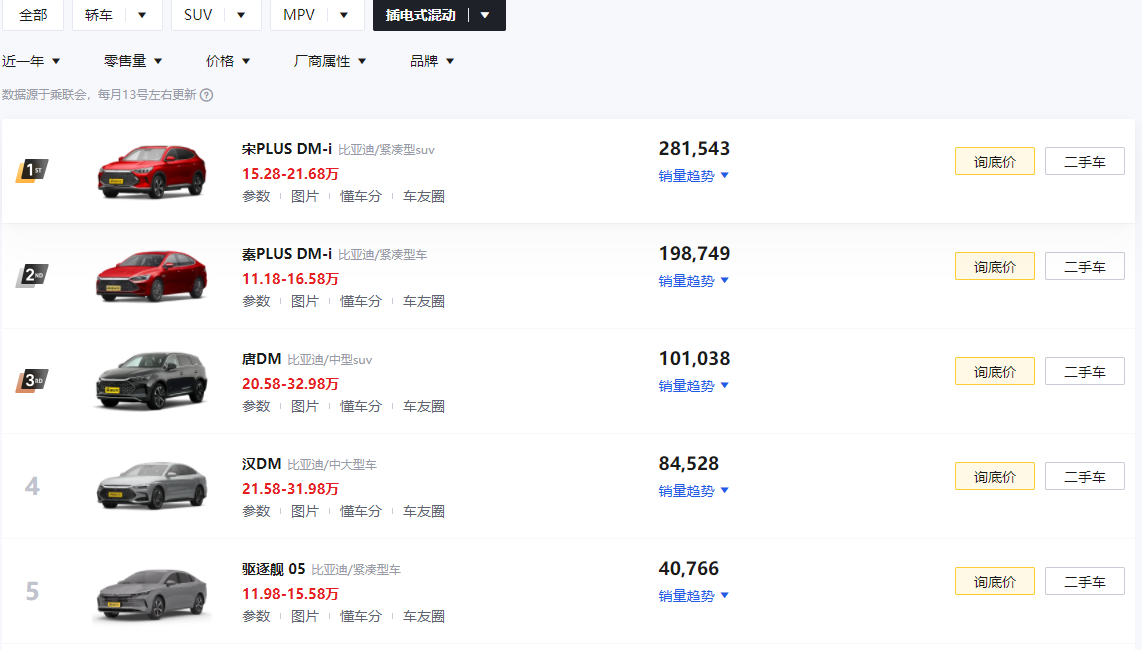1142x650 pixels.
Task: Open the 插电式混动 dropdown arrow
Action: click(485, 15)
